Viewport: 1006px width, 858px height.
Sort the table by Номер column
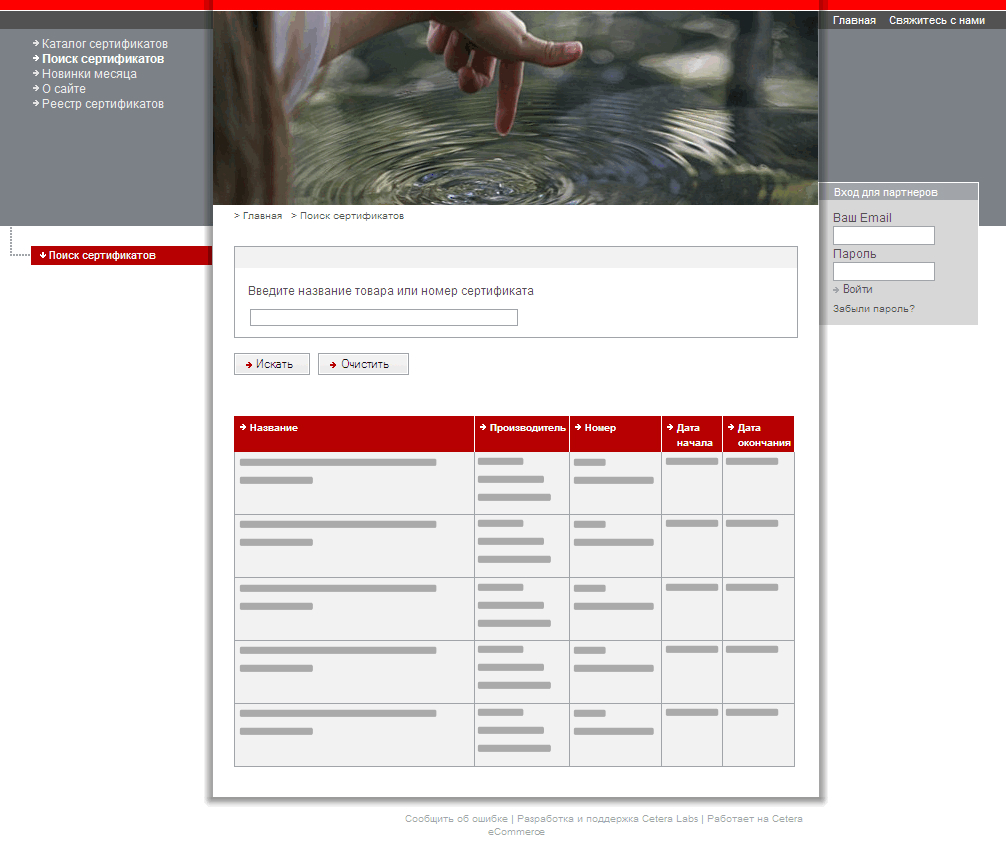pos(600,428)
